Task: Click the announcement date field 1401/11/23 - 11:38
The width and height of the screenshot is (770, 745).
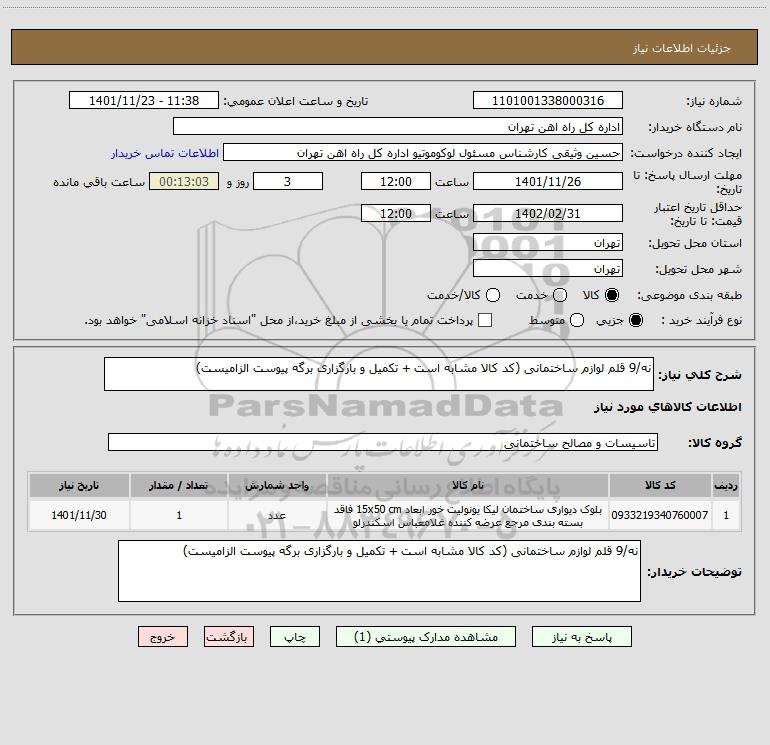Action: point(144,101)
